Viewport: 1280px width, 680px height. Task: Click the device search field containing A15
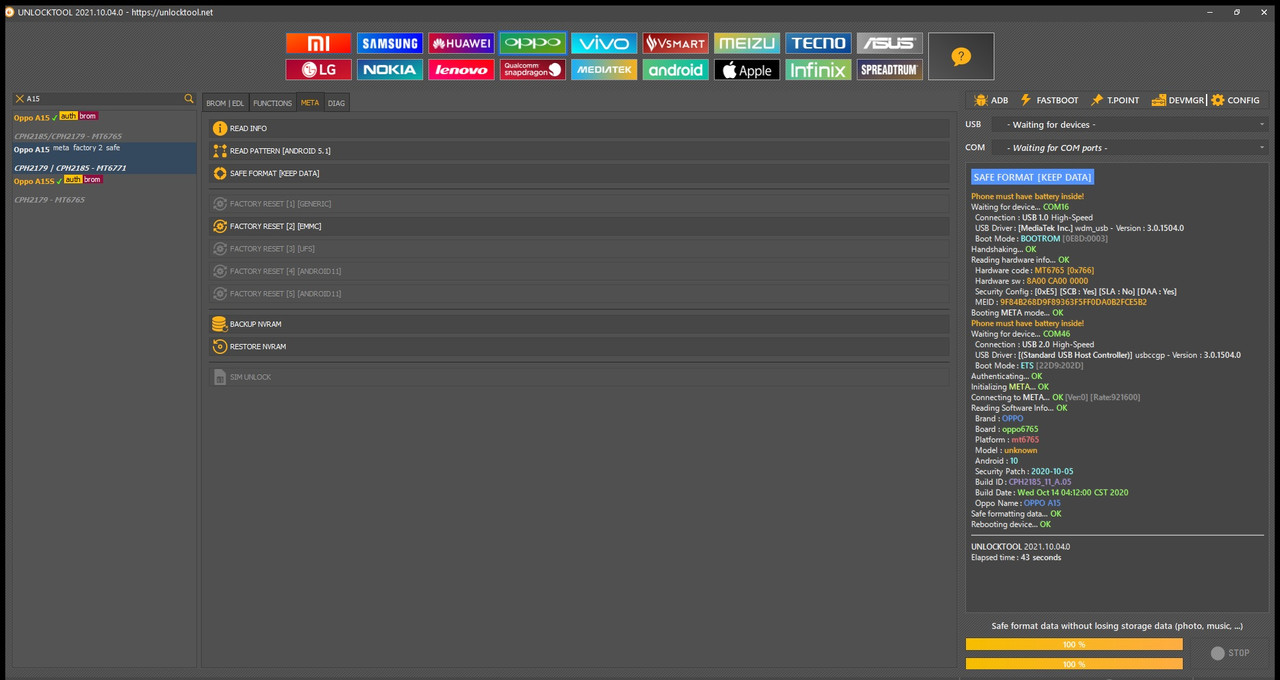104,99
